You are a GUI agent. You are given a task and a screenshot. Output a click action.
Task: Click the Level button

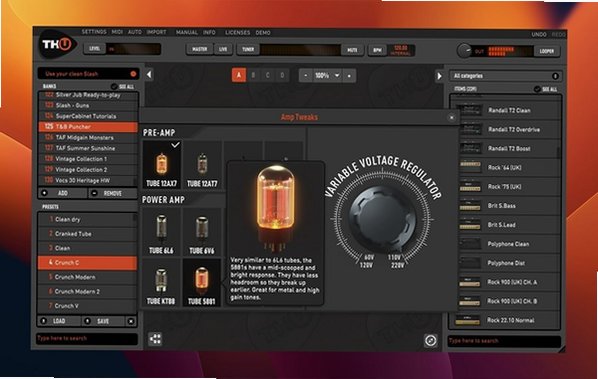coord(94,49)
